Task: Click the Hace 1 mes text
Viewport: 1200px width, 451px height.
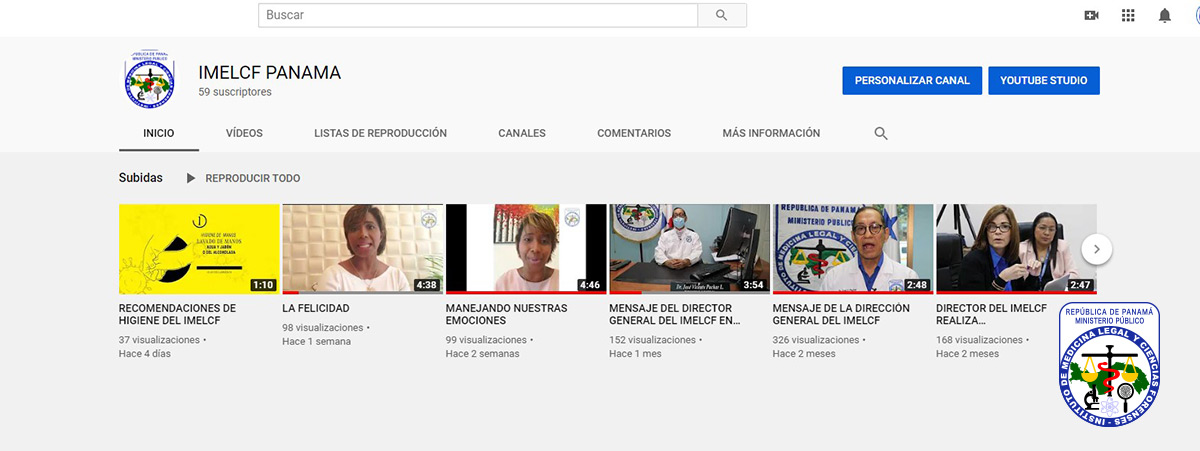Action: 635,354
